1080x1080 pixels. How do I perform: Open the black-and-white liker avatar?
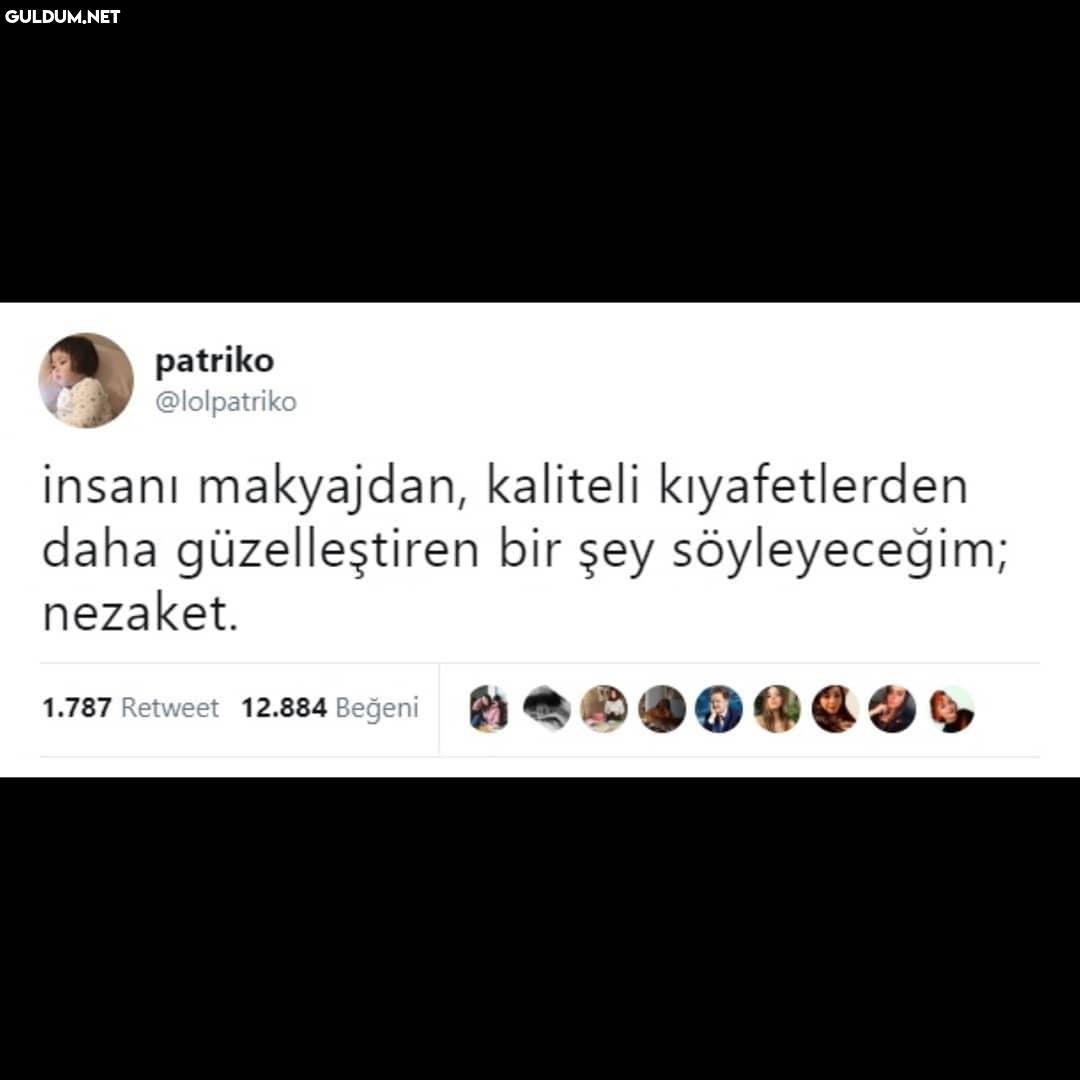tap(547, 709)
